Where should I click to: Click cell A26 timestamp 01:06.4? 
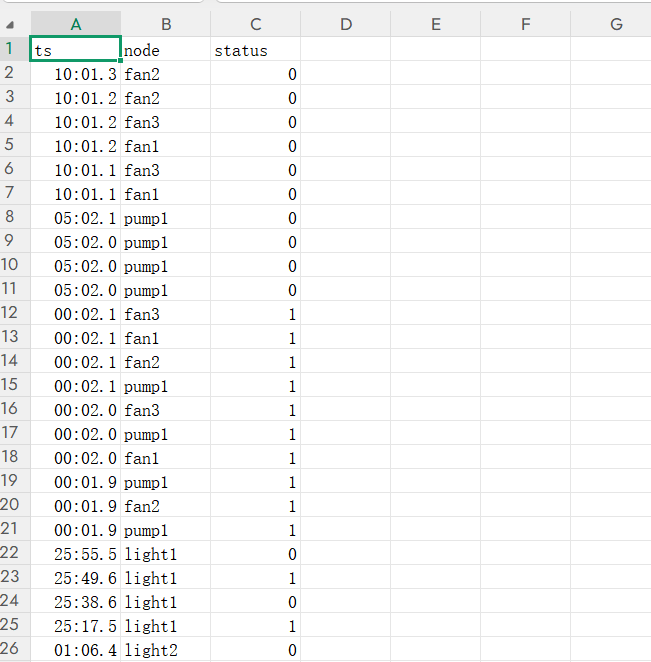76,650
